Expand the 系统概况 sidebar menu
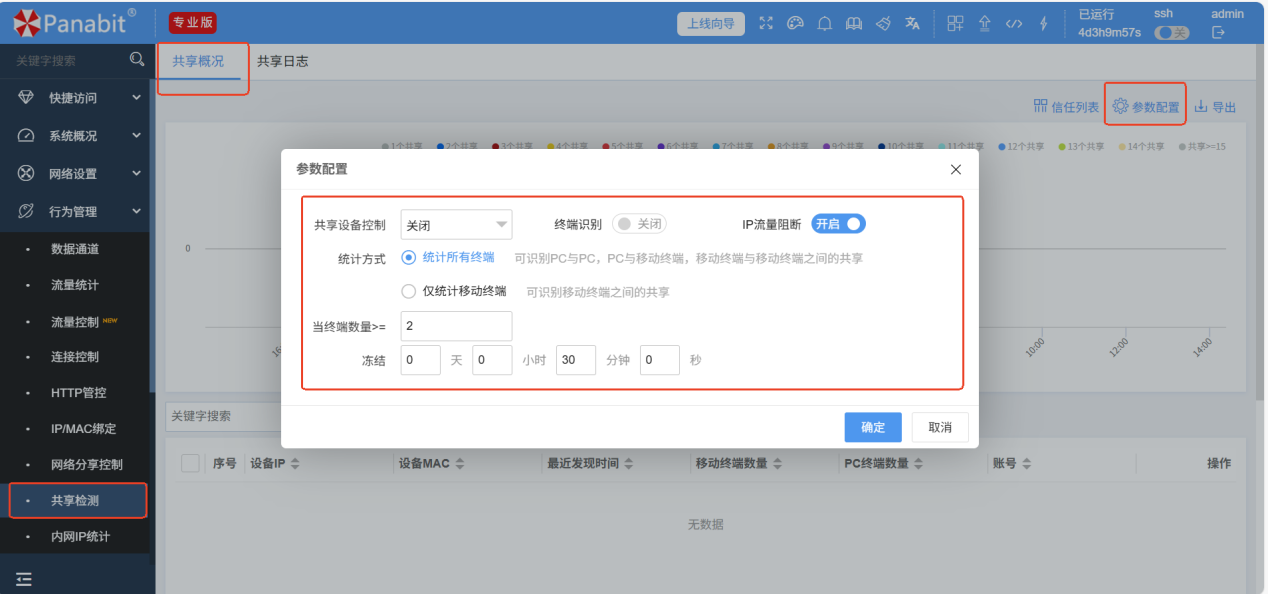The image size is (1268, 594). point(78,136)
